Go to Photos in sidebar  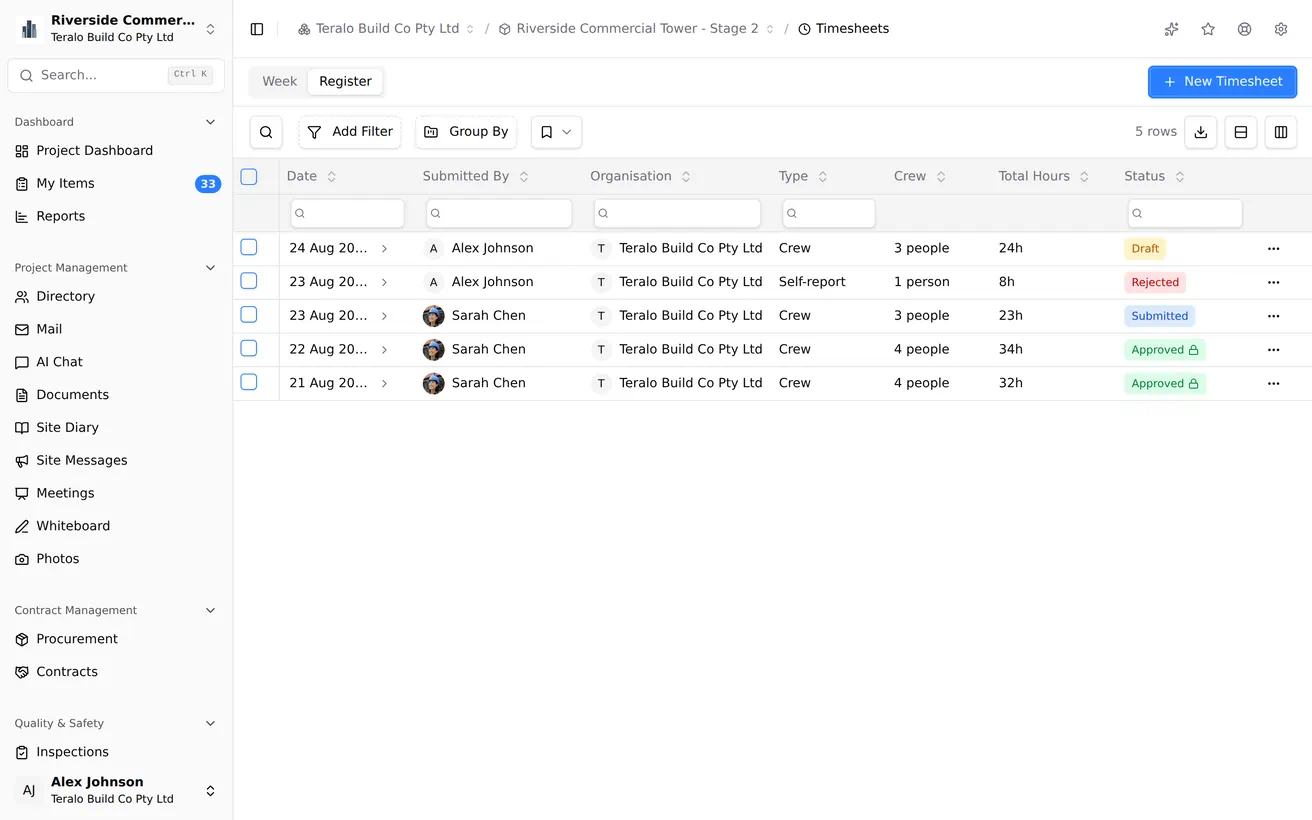tap(116, 559)
